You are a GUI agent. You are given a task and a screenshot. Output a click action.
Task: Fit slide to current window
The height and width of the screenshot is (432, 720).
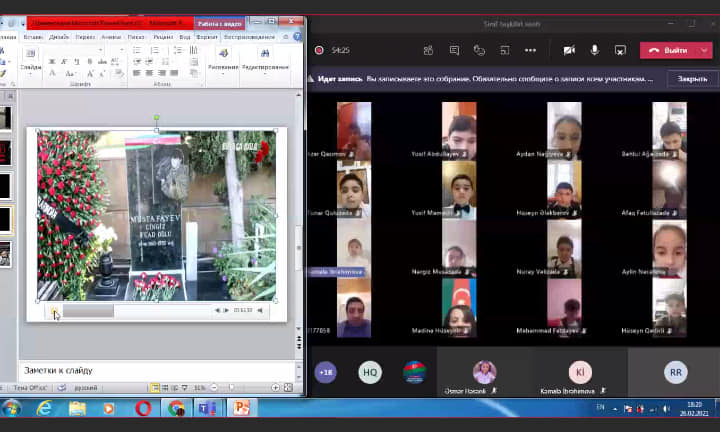[288, 387]
